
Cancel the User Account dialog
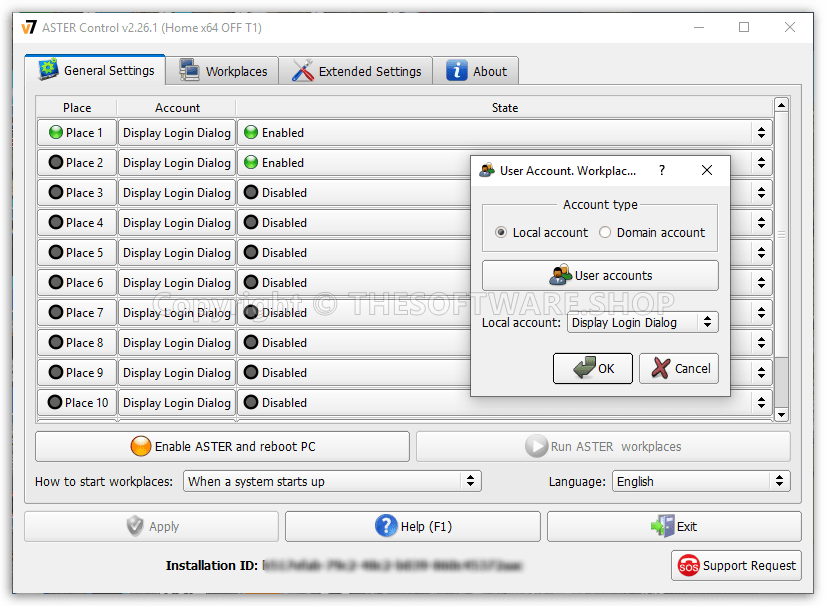(x=678, y=368)
